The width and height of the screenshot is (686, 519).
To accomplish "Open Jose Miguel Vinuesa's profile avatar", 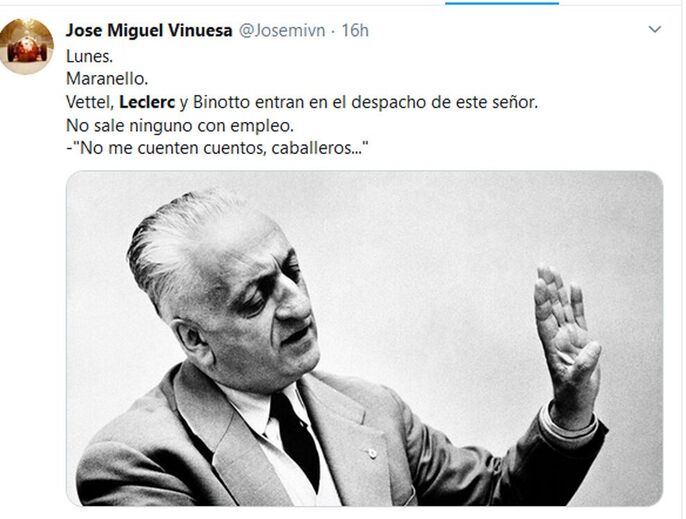I will coord(27,46).
